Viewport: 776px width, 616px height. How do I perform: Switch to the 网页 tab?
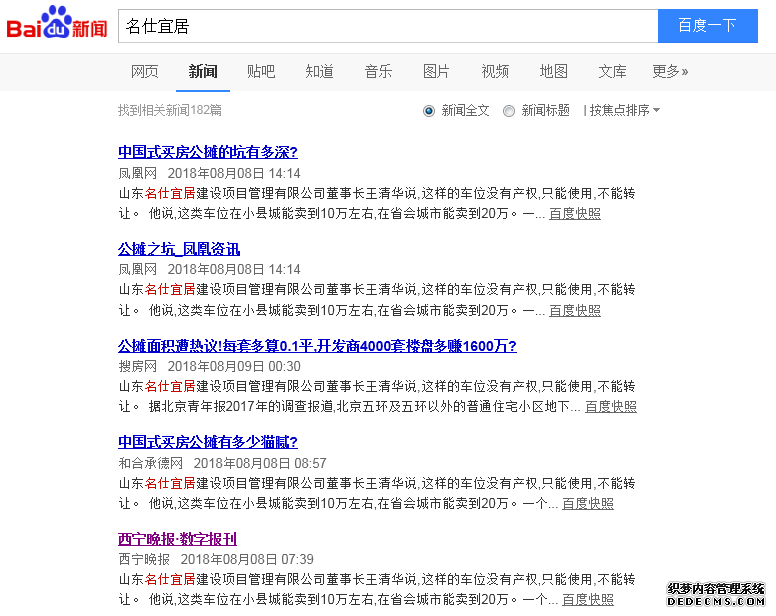145,71
